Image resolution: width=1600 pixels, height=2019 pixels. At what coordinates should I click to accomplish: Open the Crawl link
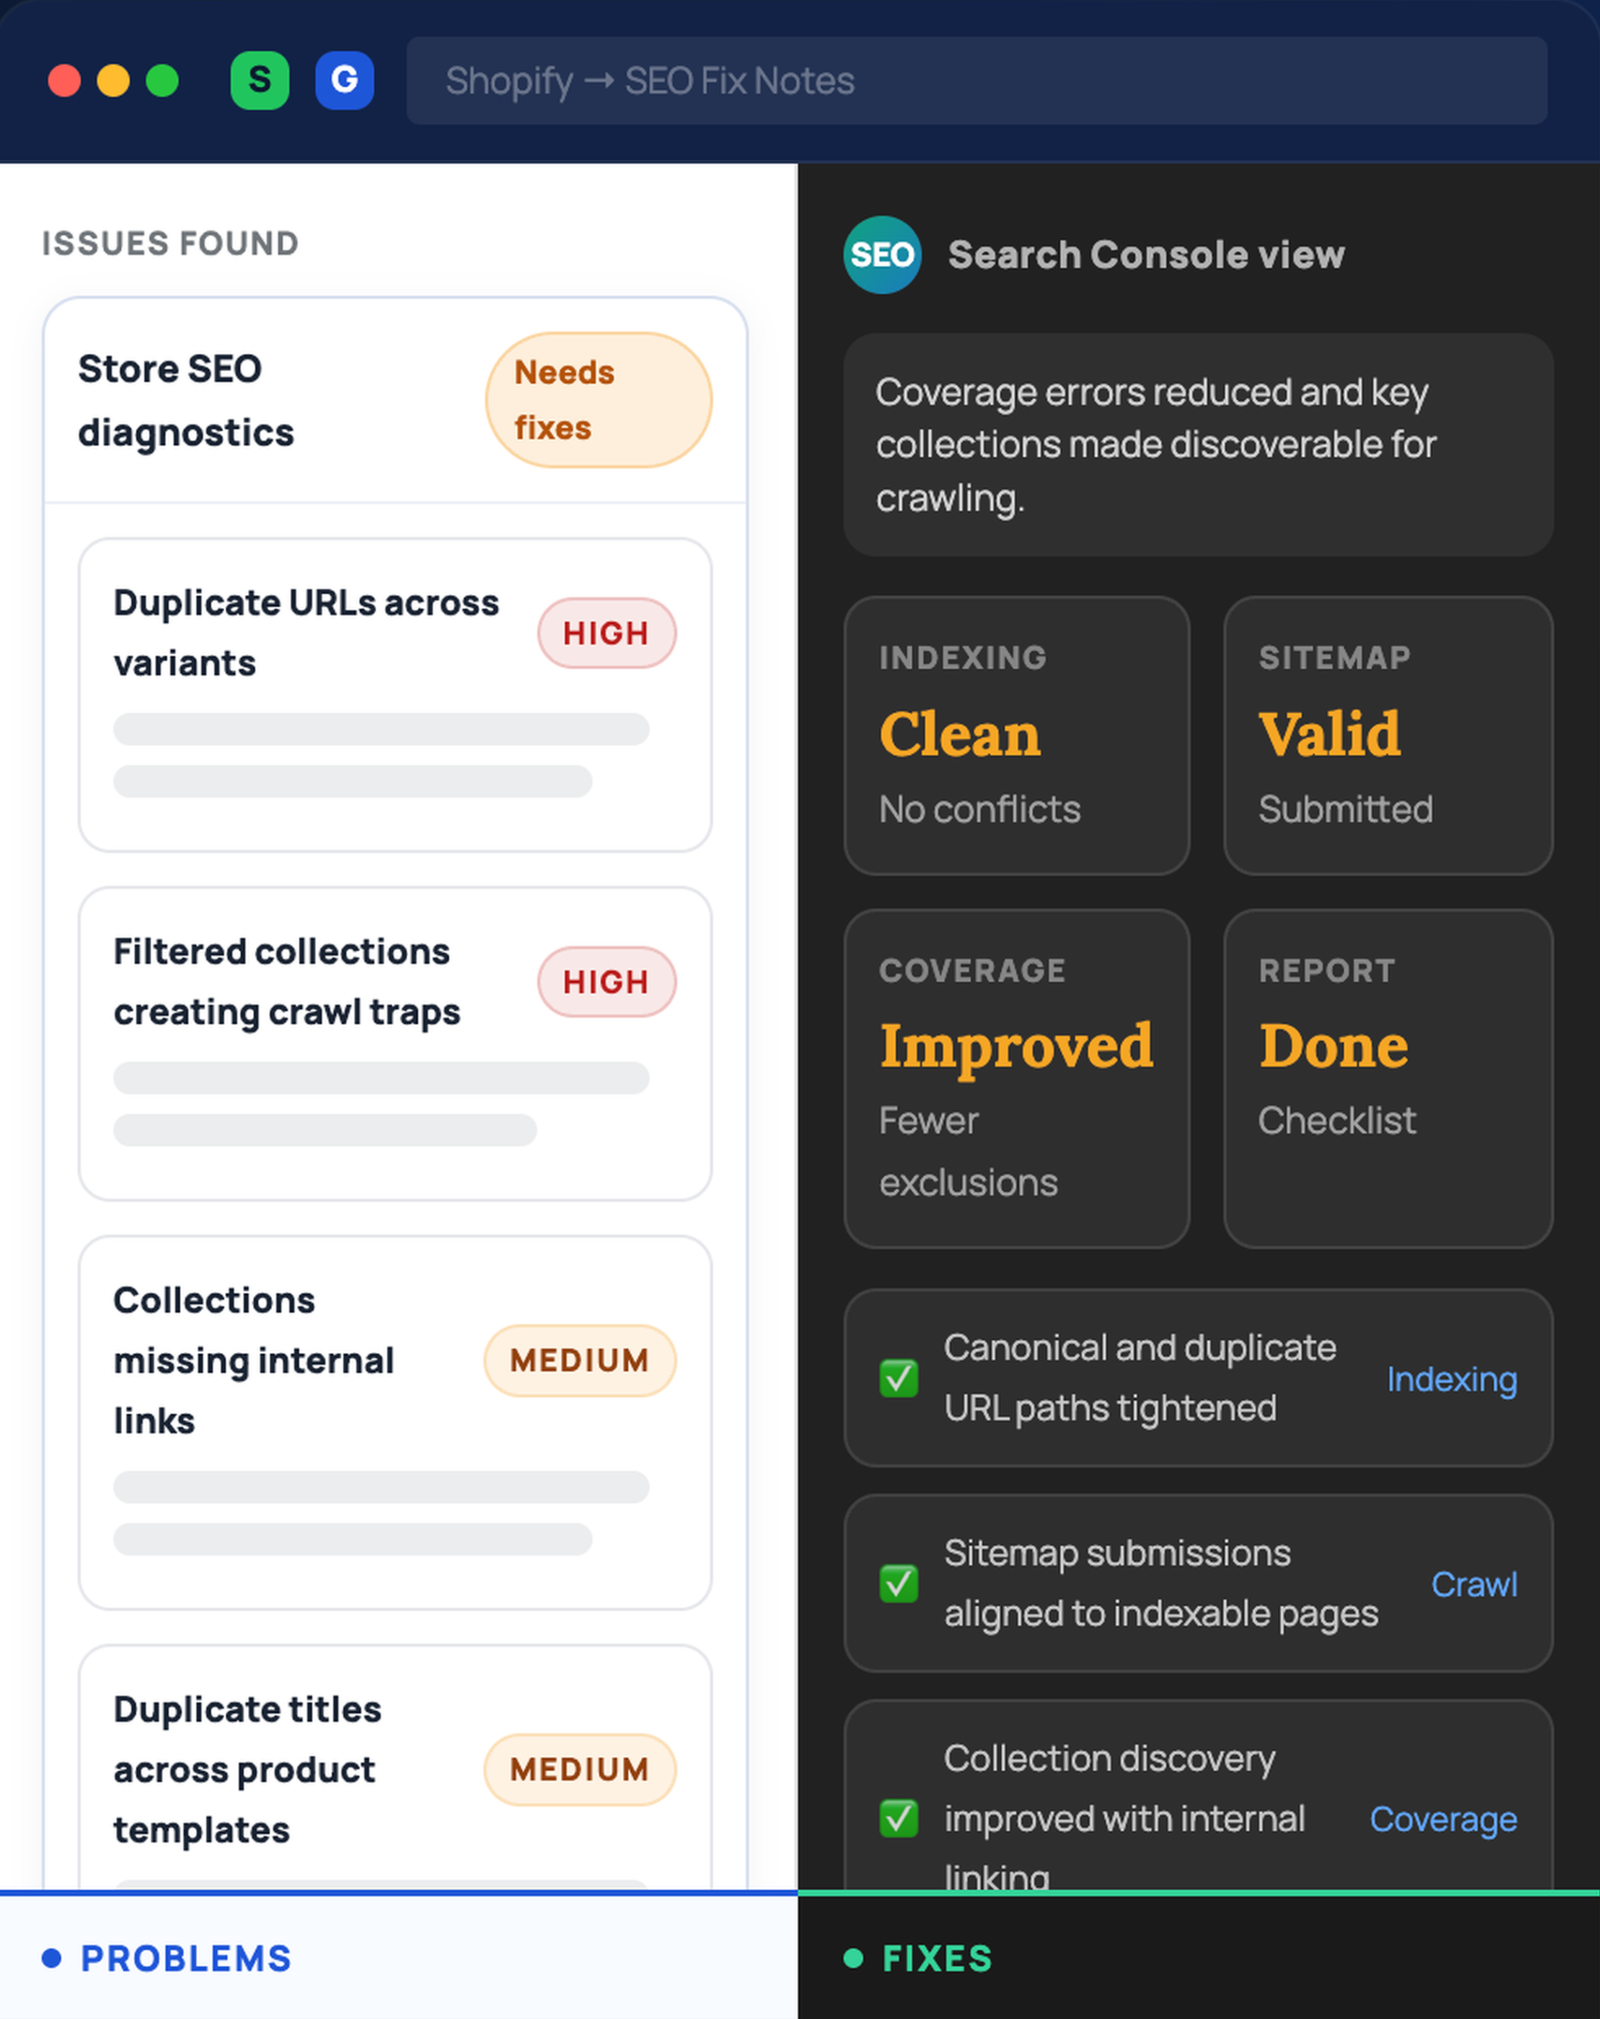coord(1473,1584)
